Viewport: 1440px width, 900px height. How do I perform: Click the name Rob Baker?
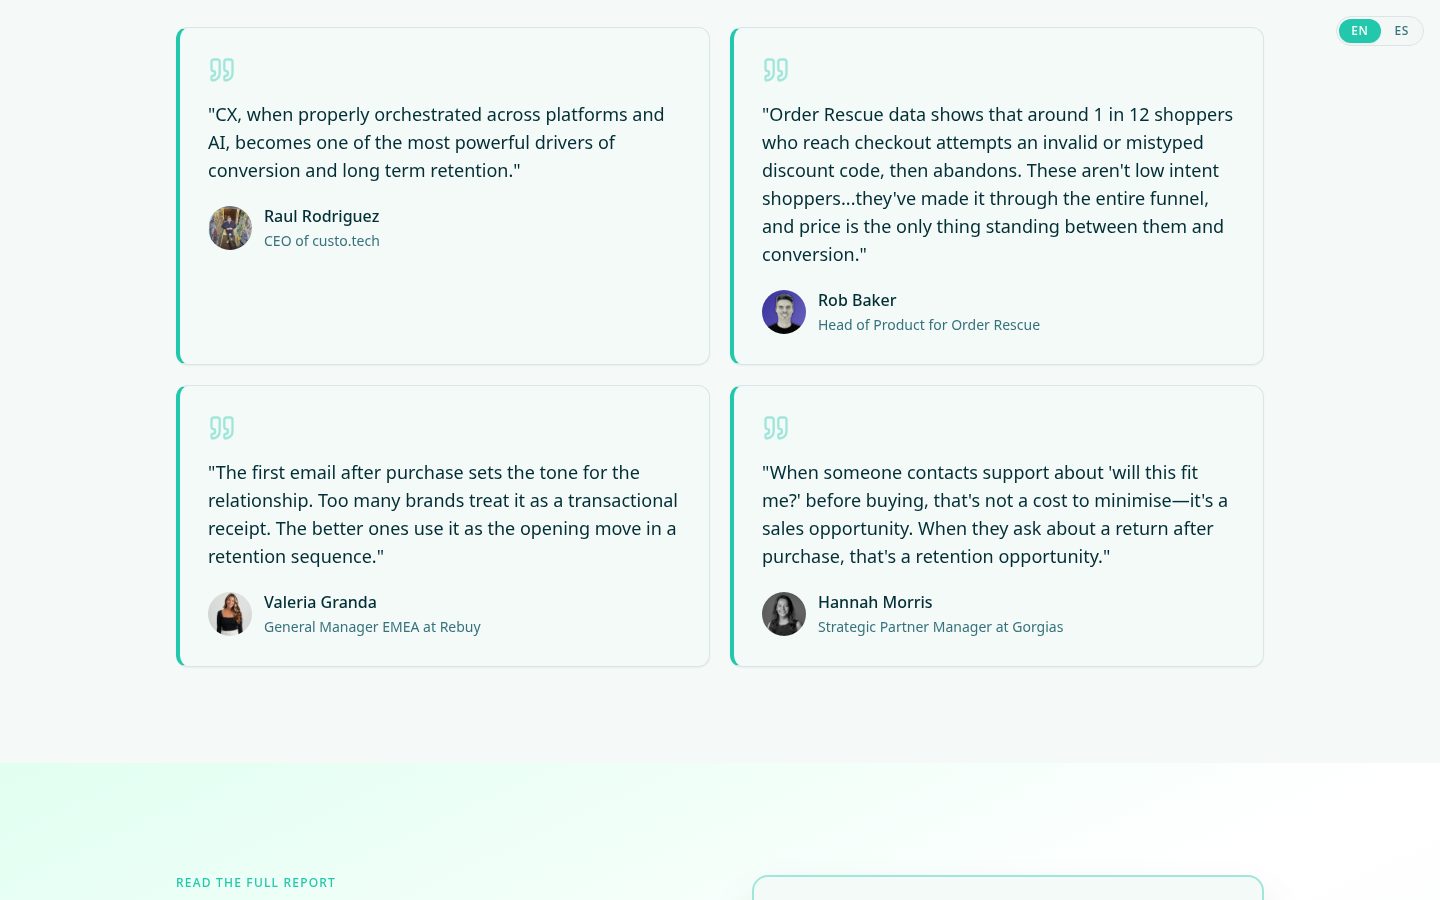click(x=857, y=300)
